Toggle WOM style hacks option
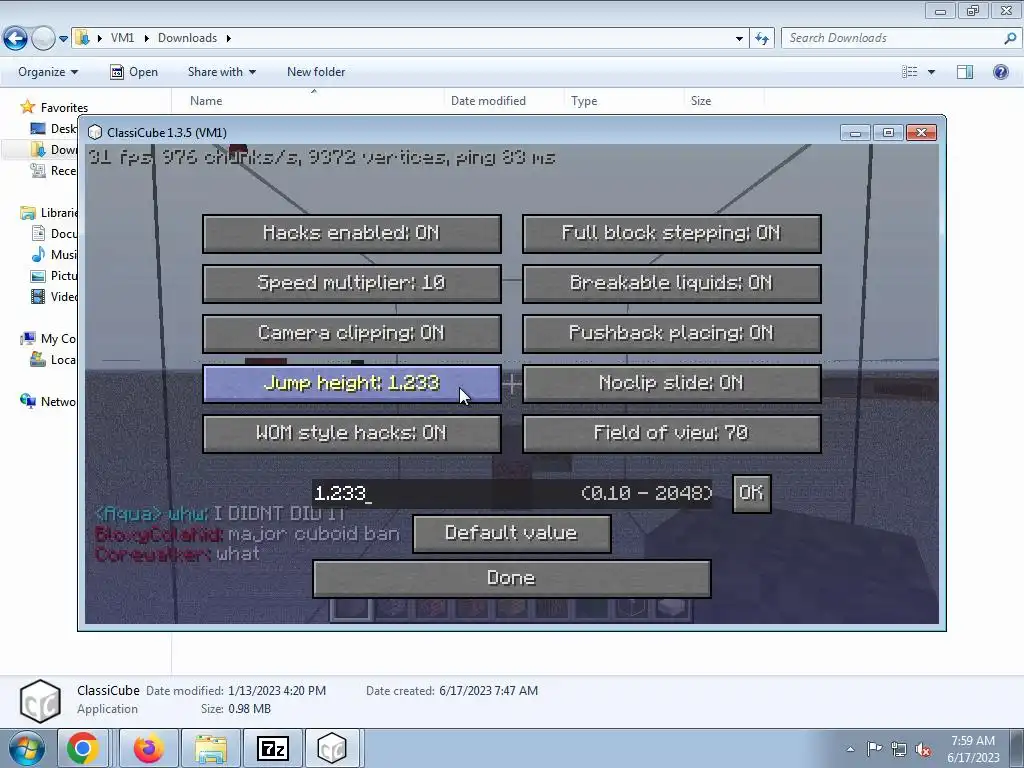1024x768 pixels. 351,434
